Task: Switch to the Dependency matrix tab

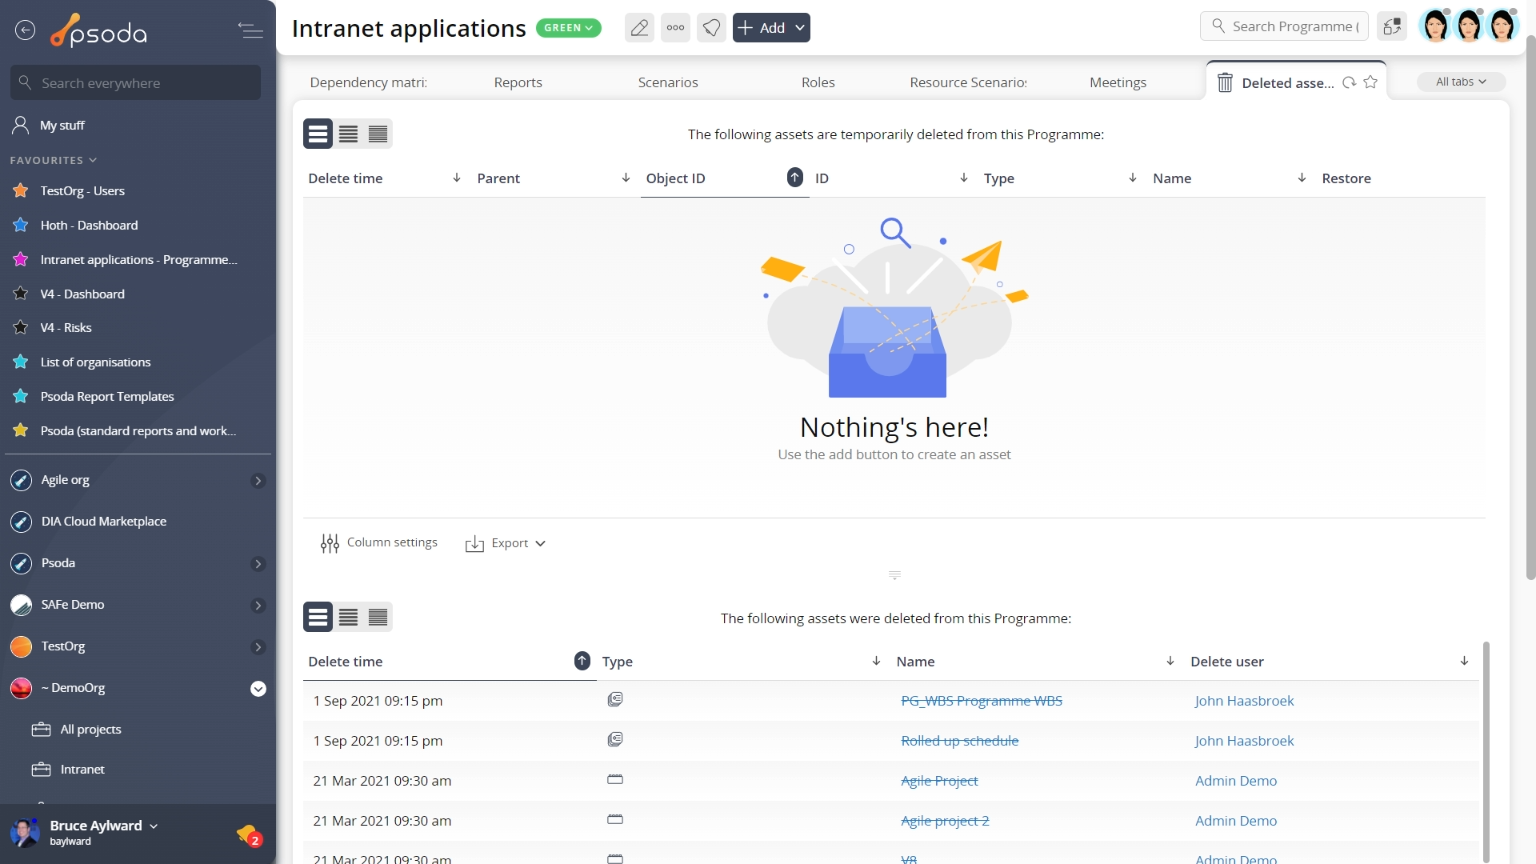Action: pyautogui.click(x=368, y=83)
